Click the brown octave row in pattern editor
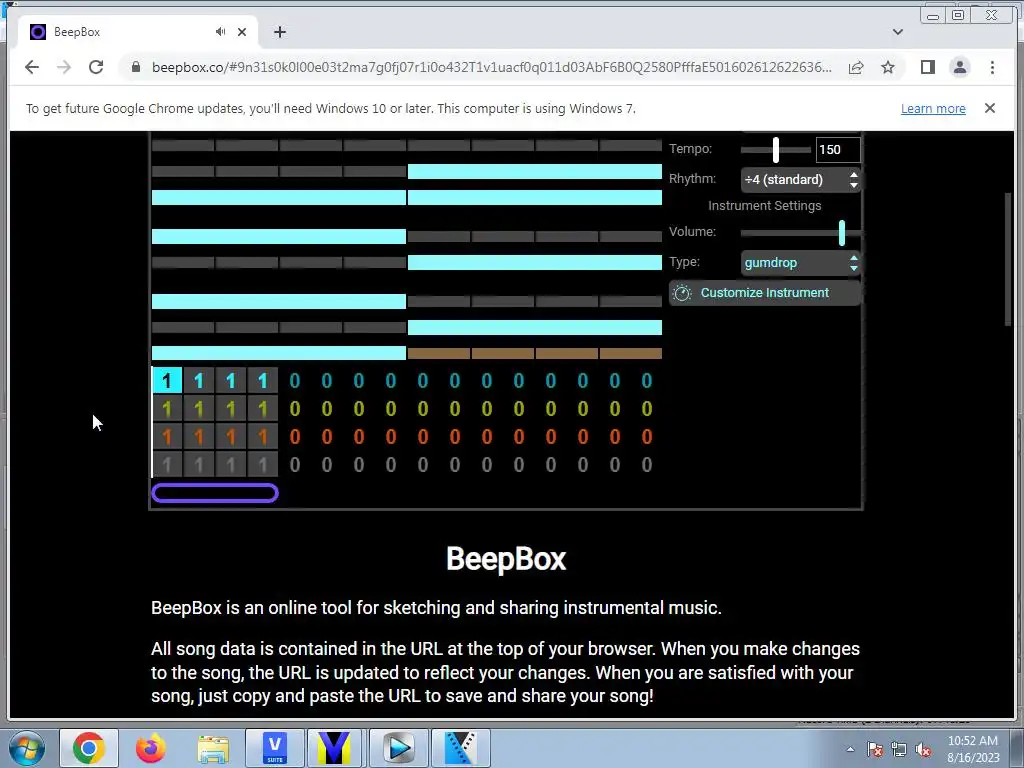Viewport: 1024px width, 768px height. click(x=535, y=353)
